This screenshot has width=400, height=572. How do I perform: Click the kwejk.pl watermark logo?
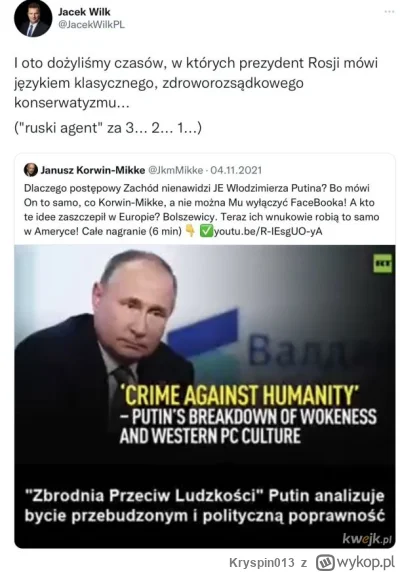[367, 538]
